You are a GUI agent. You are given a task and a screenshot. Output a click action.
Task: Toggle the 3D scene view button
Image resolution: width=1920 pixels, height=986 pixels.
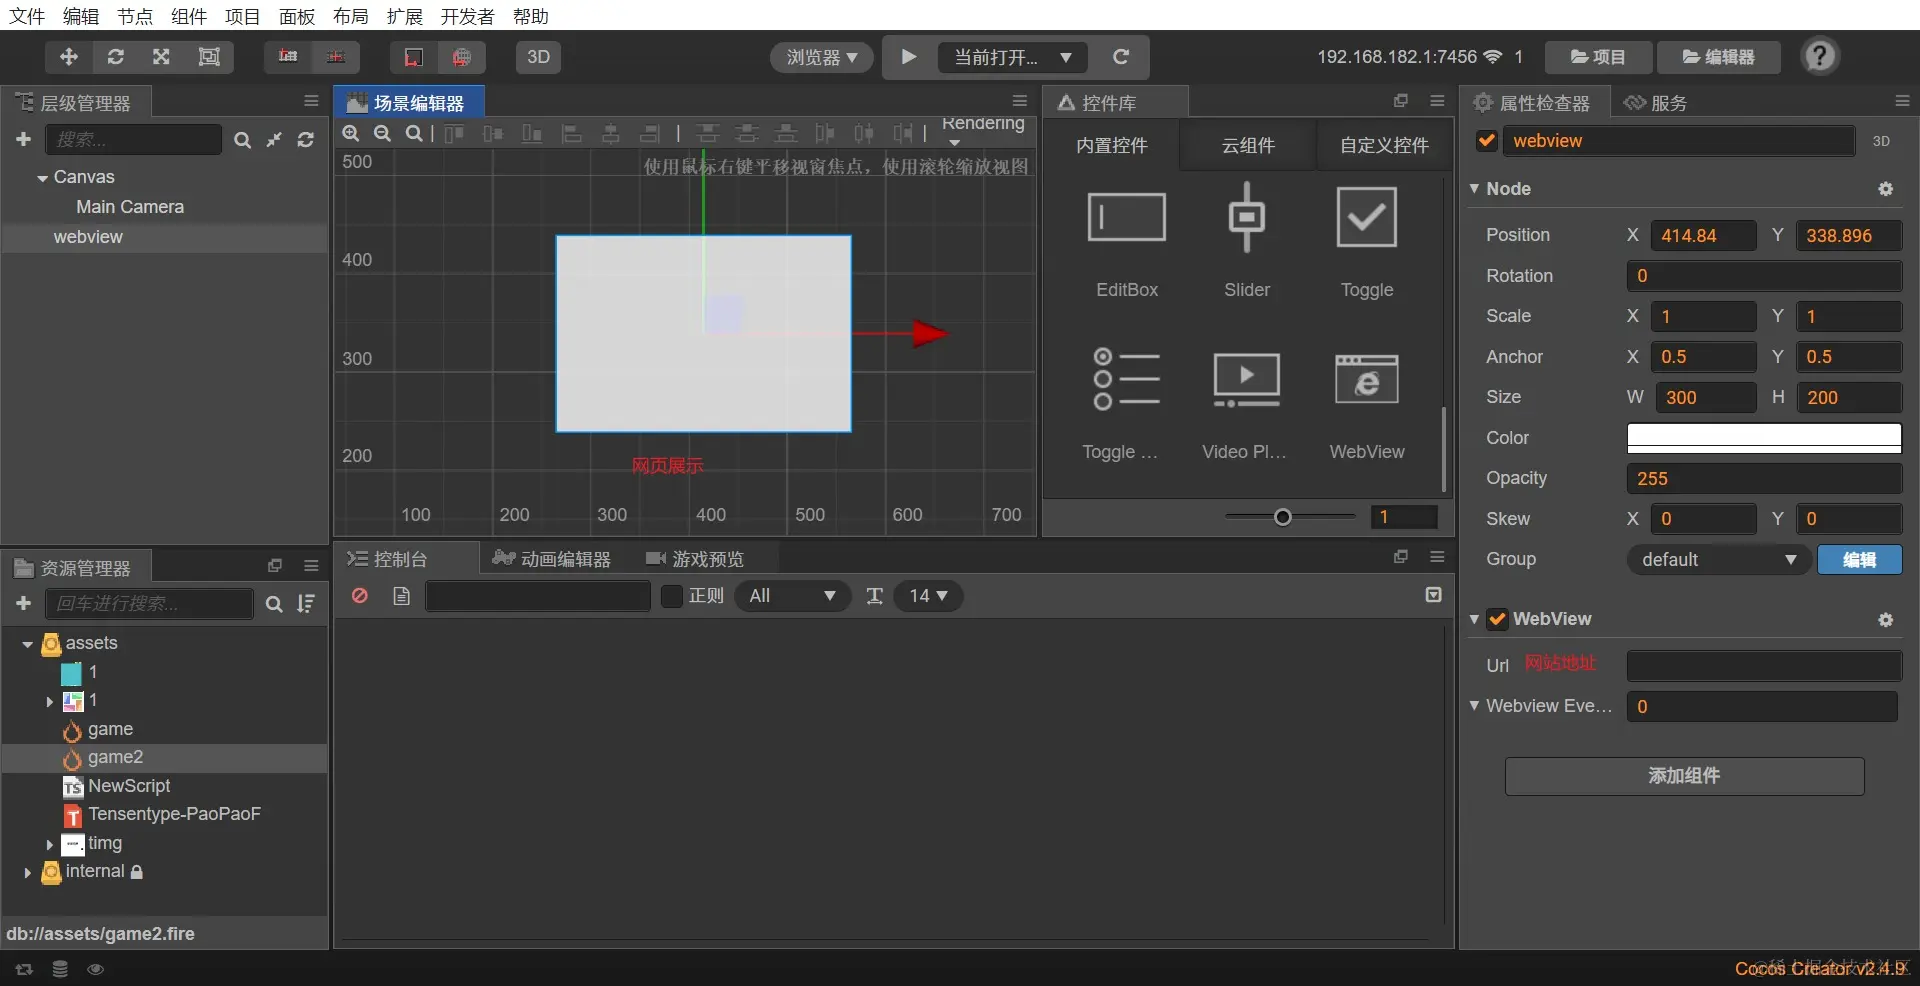click(538, 57)
